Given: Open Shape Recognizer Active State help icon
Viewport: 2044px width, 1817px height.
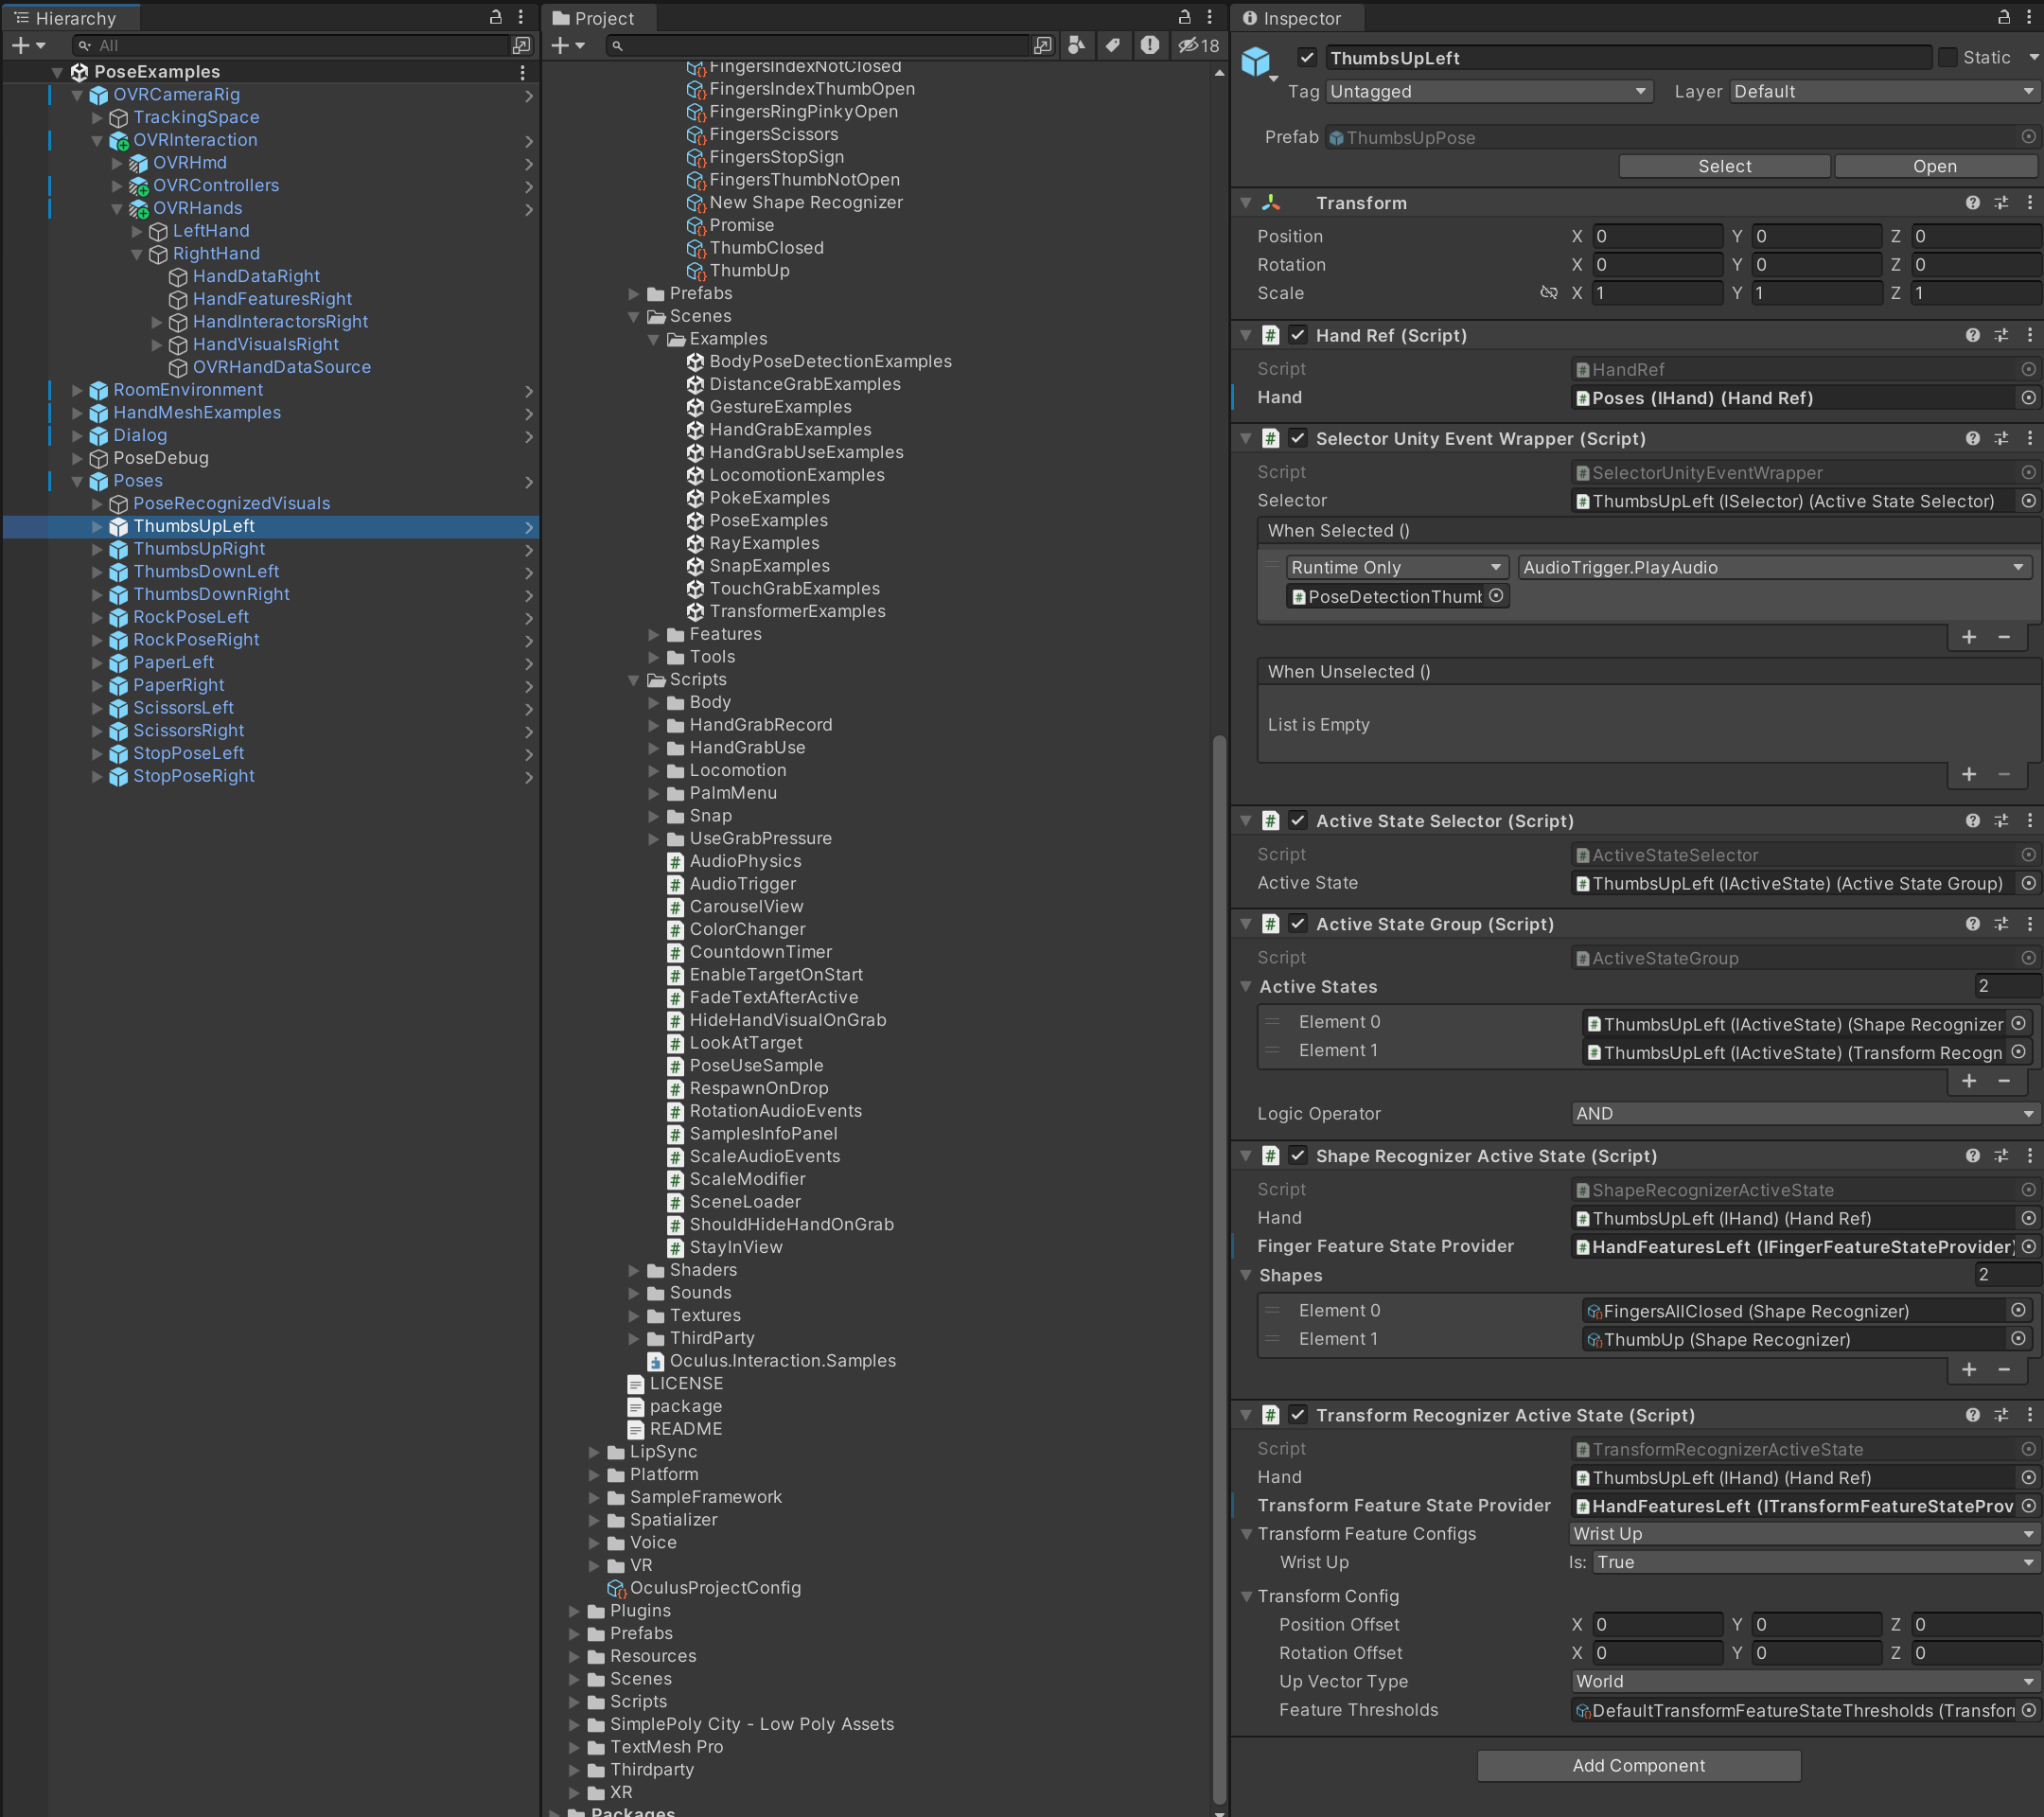Looking at the screenshot, I should click(1972, 1156).
